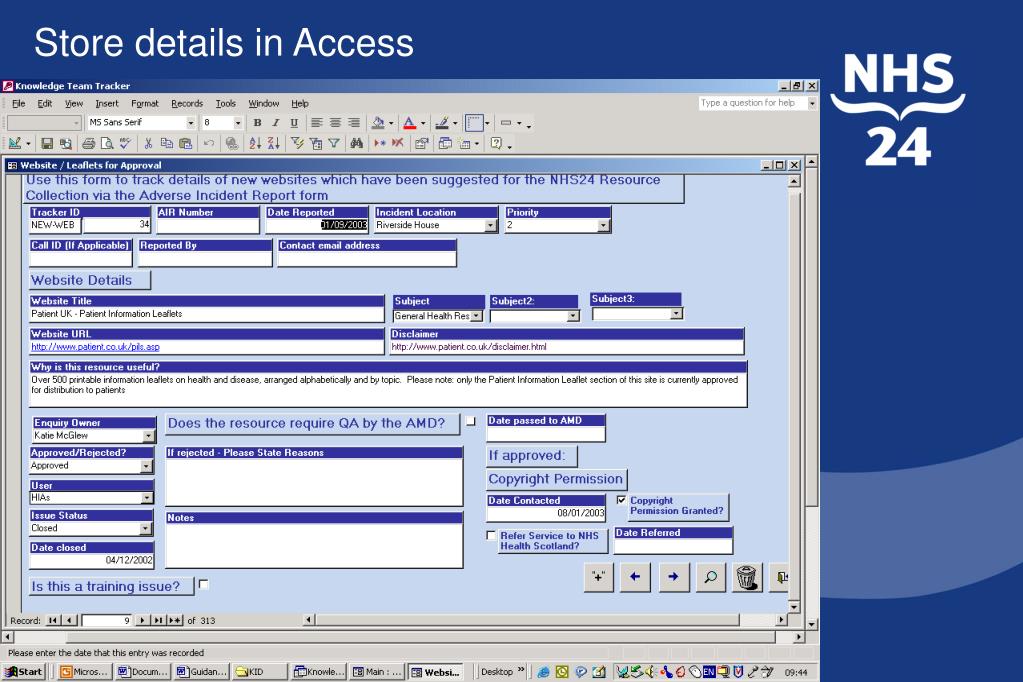Run the Spelling check tool
This screenshot has height=682, width=1023.
[125, 144]
